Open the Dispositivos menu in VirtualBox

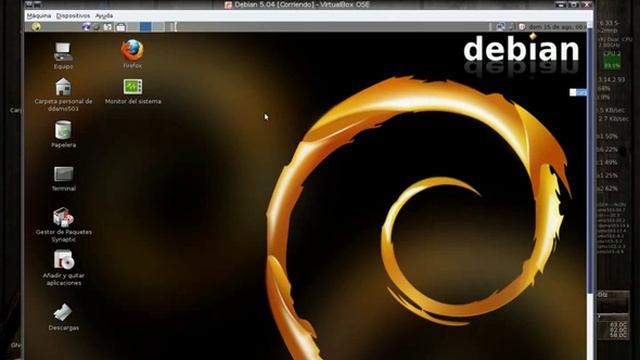click(x=73, y=16)
